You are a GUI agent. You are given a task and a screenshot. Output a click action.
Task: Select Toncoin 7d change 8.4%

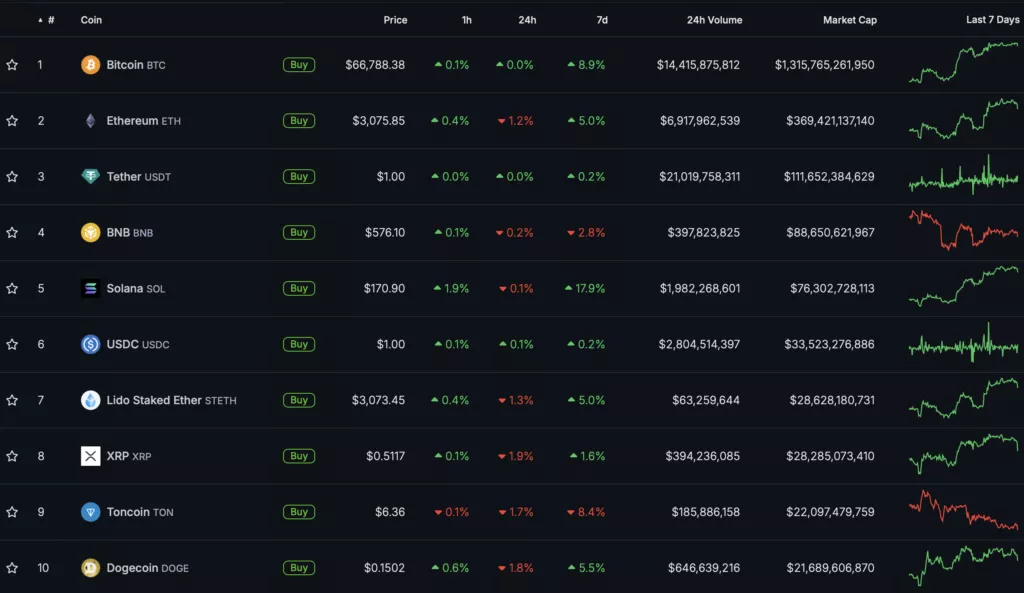click(x=586, y=512)
